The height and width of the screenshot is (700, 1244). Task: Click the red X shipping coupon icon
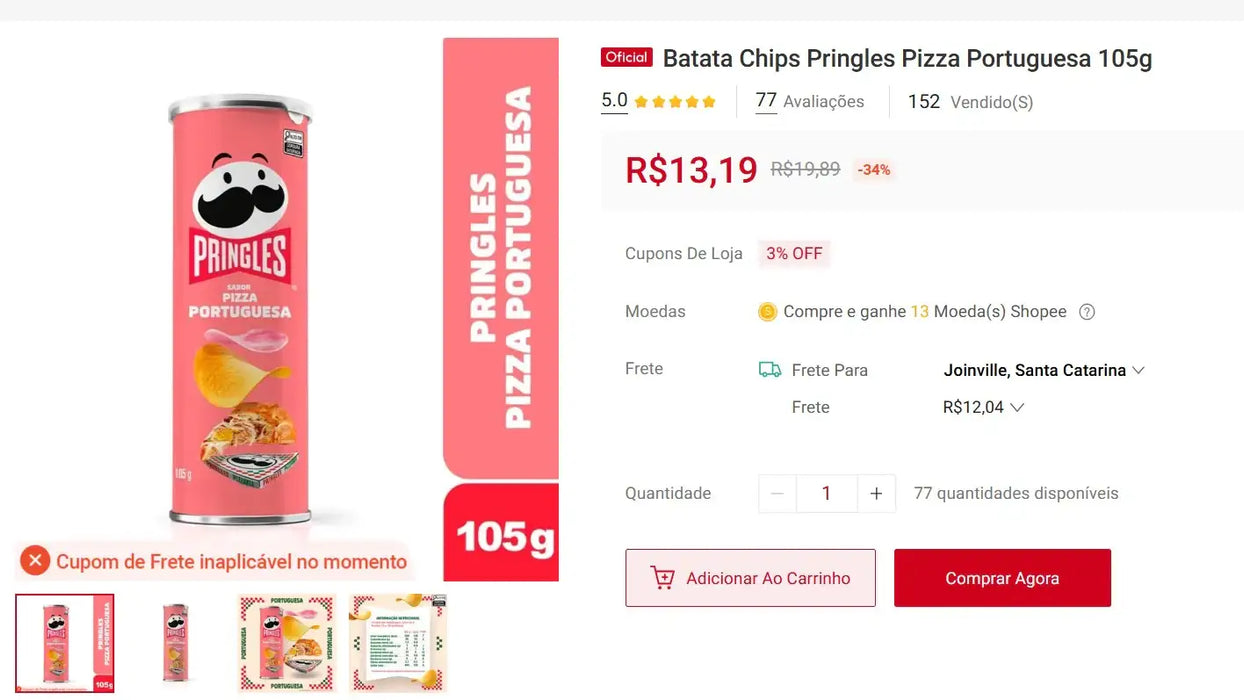point(35,561)
